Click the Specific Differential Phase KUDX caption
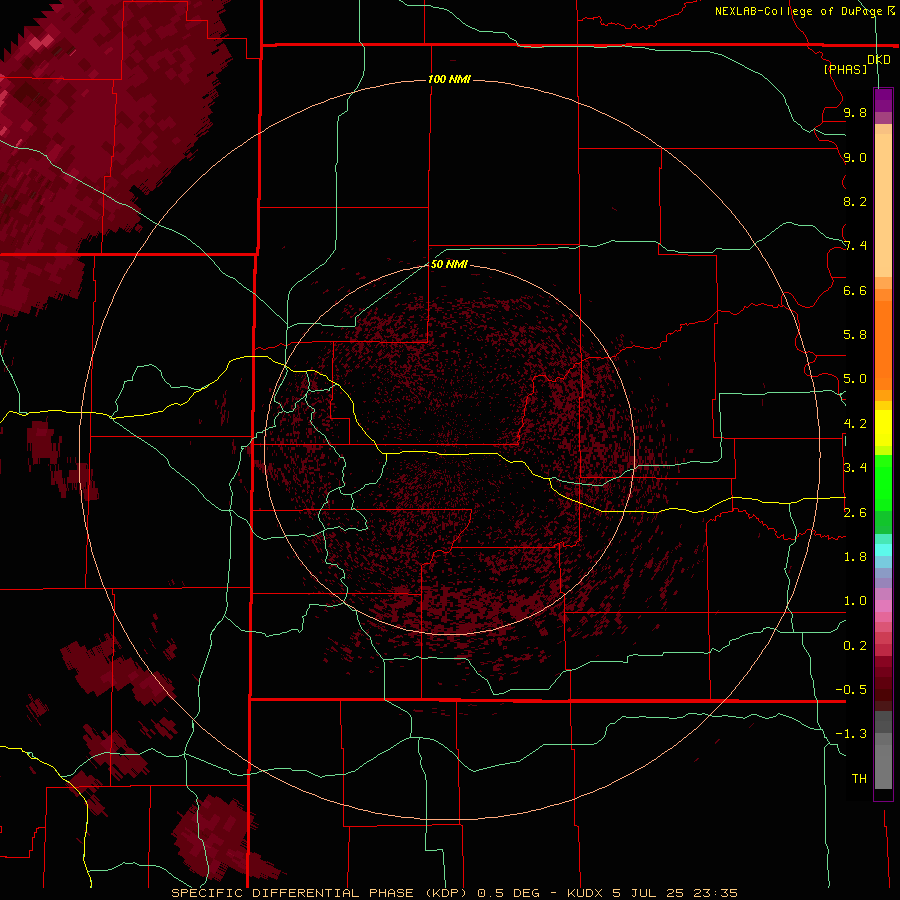Screen dimensions: 900x900 click(x=455, y=893)
